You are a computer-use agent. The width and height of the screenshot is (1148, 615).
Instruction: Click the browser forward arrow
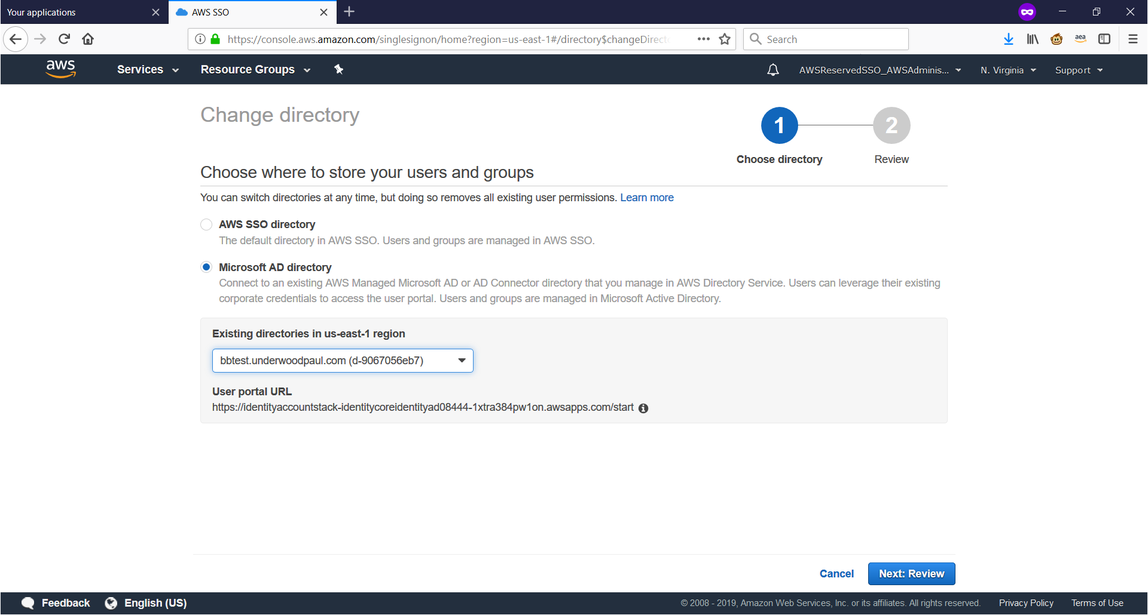pos(40,40)
